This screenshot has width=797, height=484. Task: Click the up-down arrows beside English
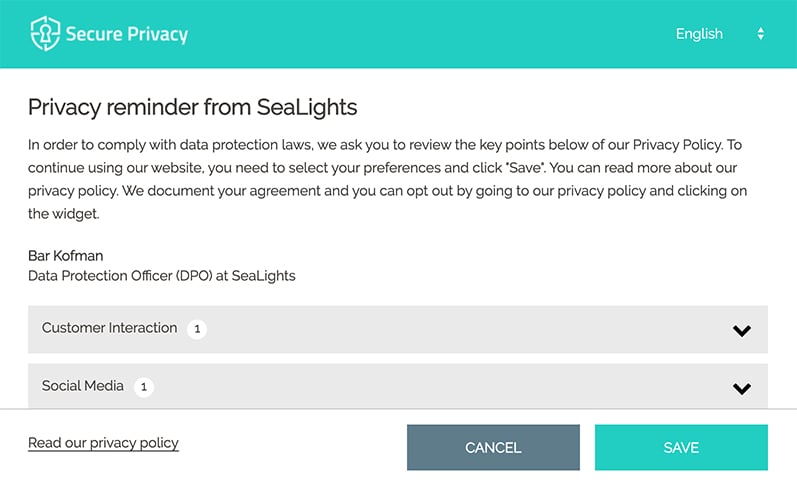tap(760, 34)
